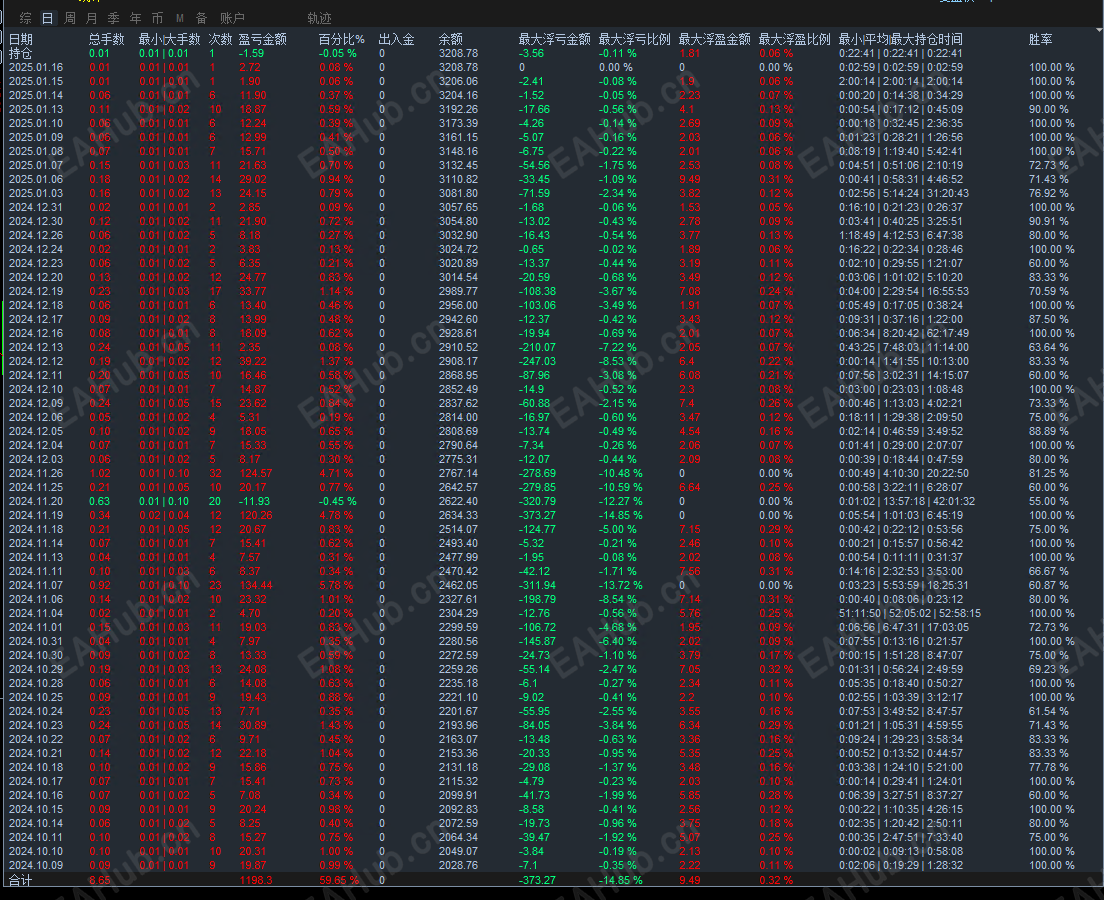Click the 盈亏金额 column header
Viewport: 1104px width, 900px height.
click(x=263, y=39)
